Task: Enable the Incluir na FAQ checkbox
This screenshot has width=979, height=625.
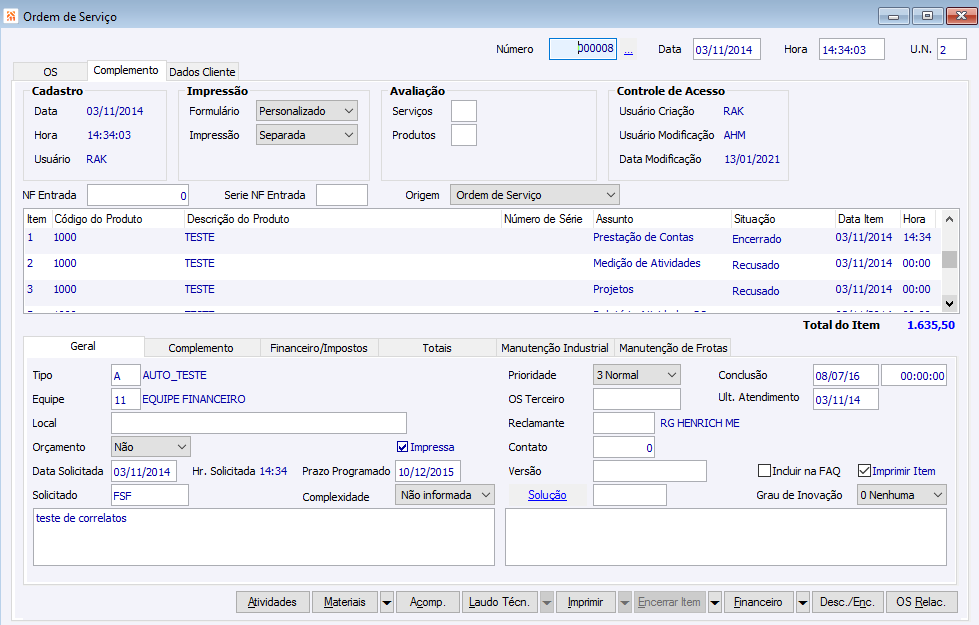Action: pyautogui.click(x=764, y=471)
